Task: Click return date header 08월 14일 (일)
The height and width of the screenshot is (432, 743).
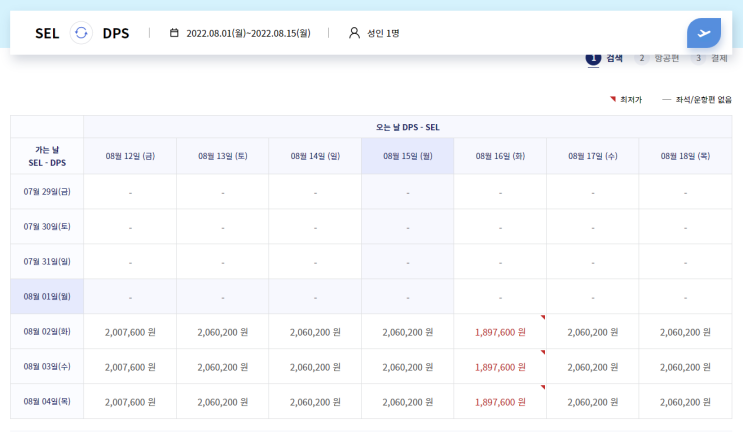Action: (x=315, y=156)
